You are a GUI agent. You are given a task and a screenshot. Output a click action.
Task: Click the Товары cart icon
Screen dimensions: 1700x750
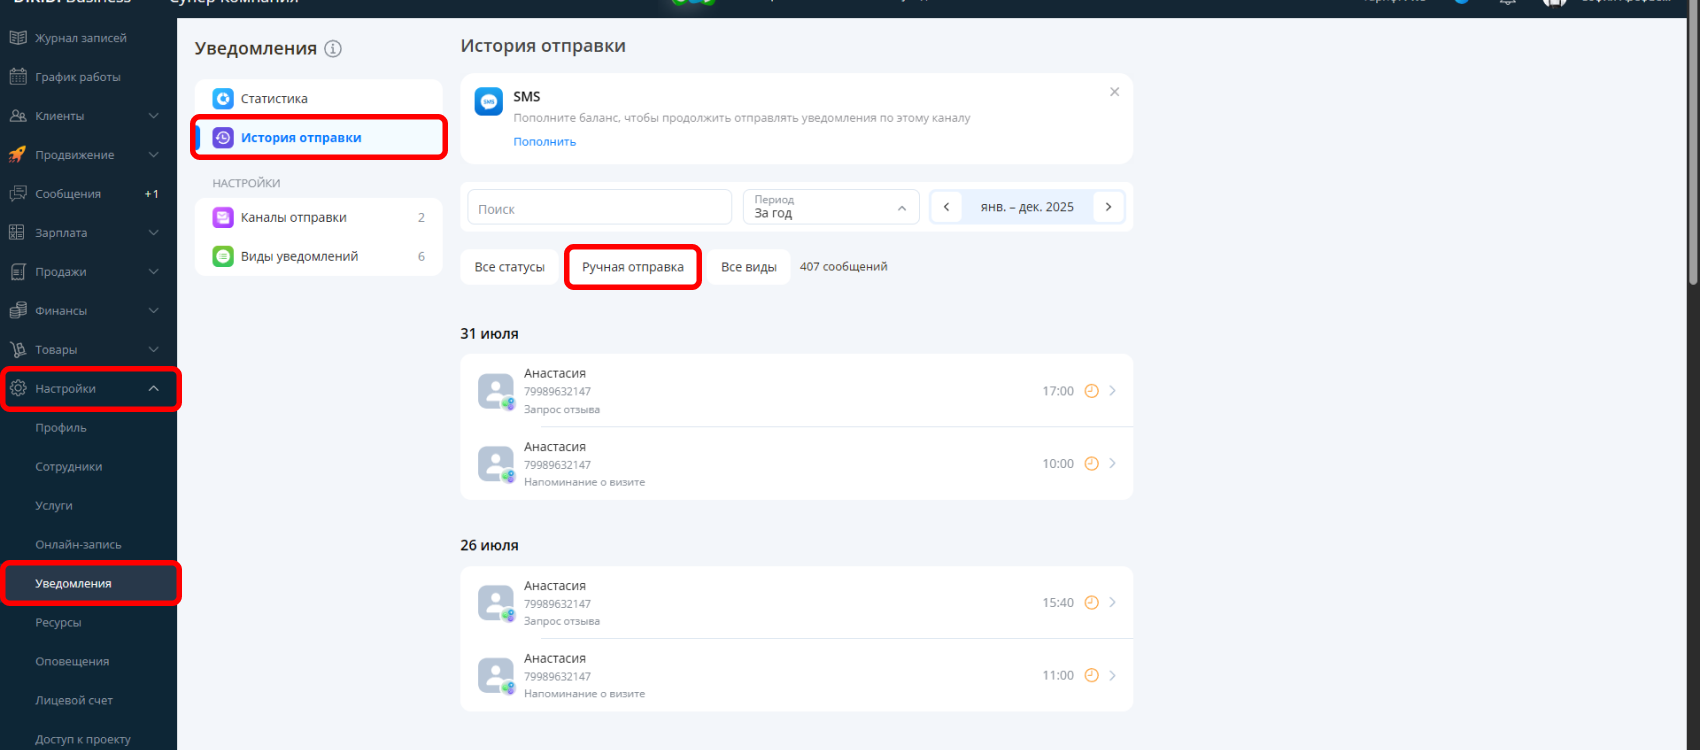coord(18,350)
